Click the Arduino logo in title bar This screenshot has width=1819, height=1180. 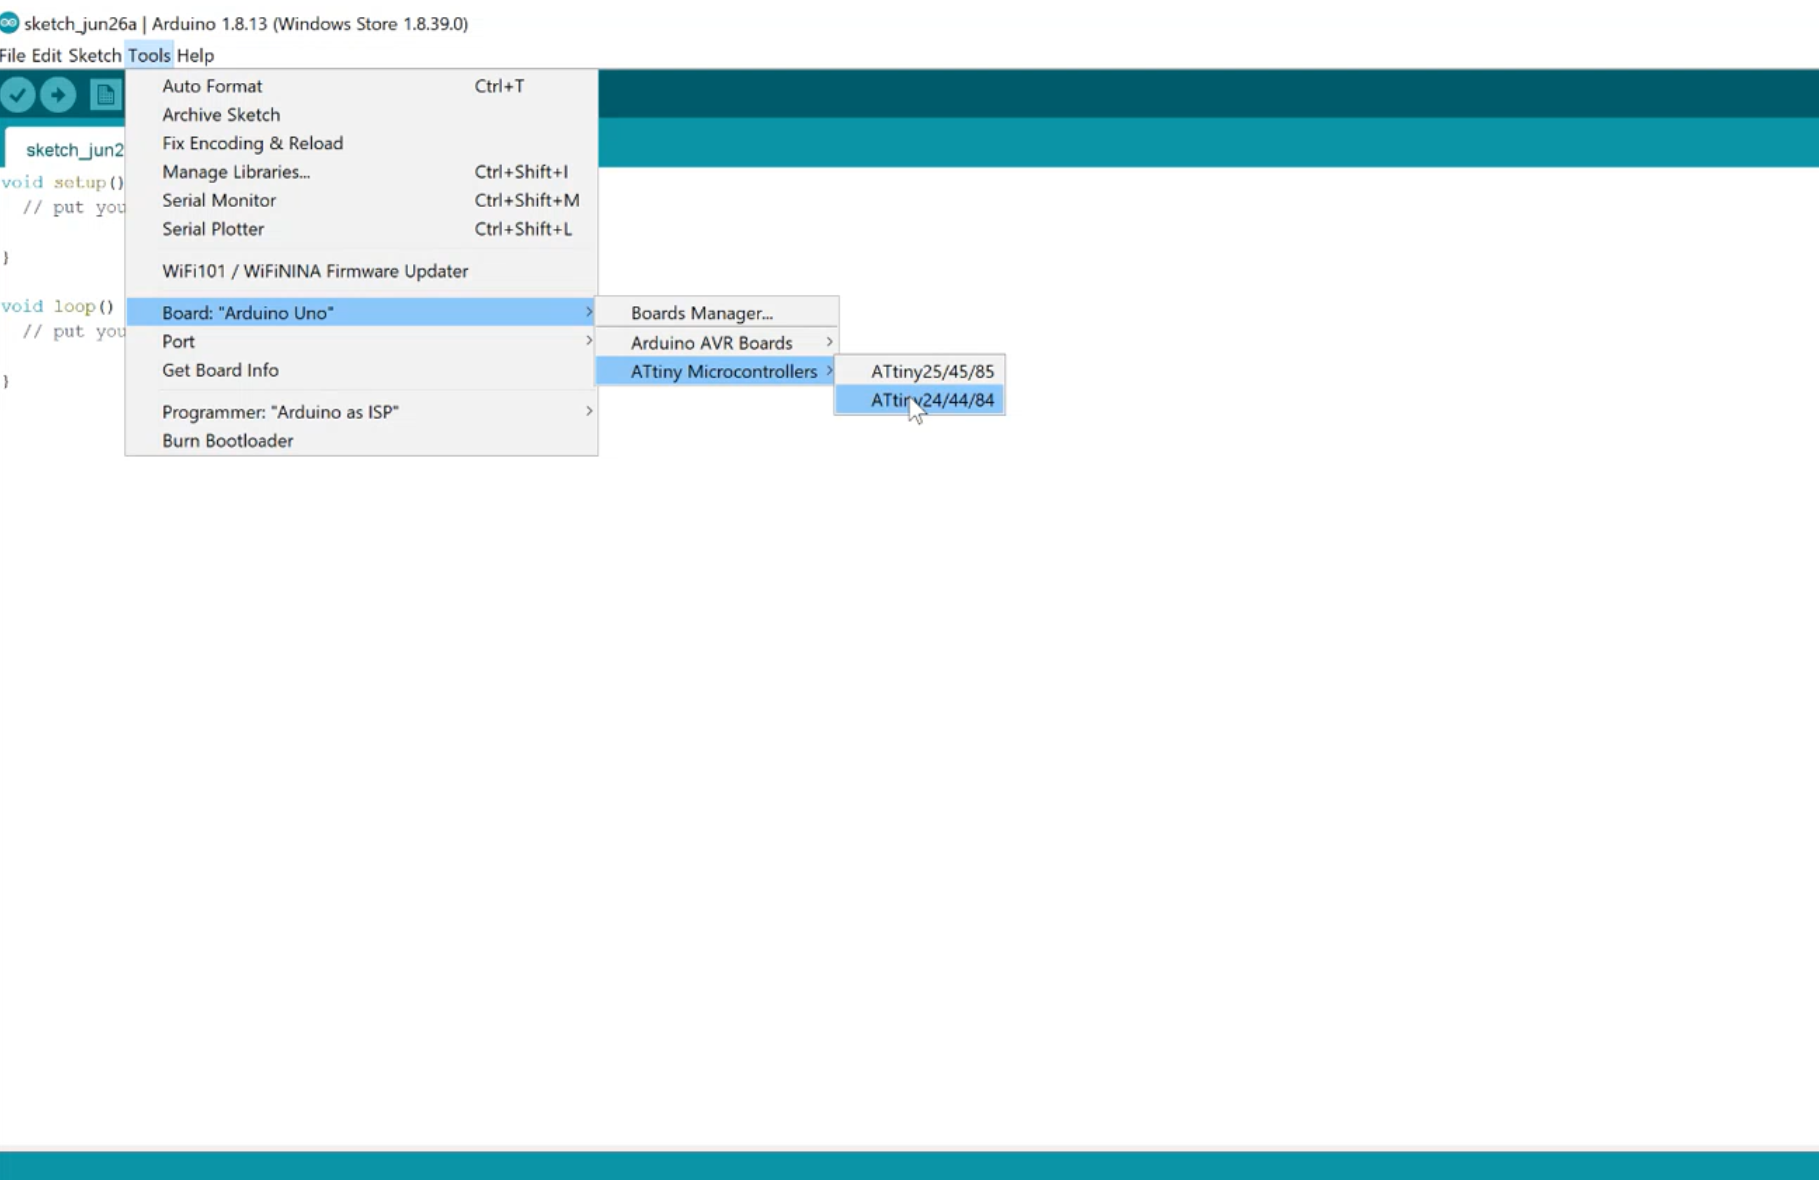pos(9,23)
